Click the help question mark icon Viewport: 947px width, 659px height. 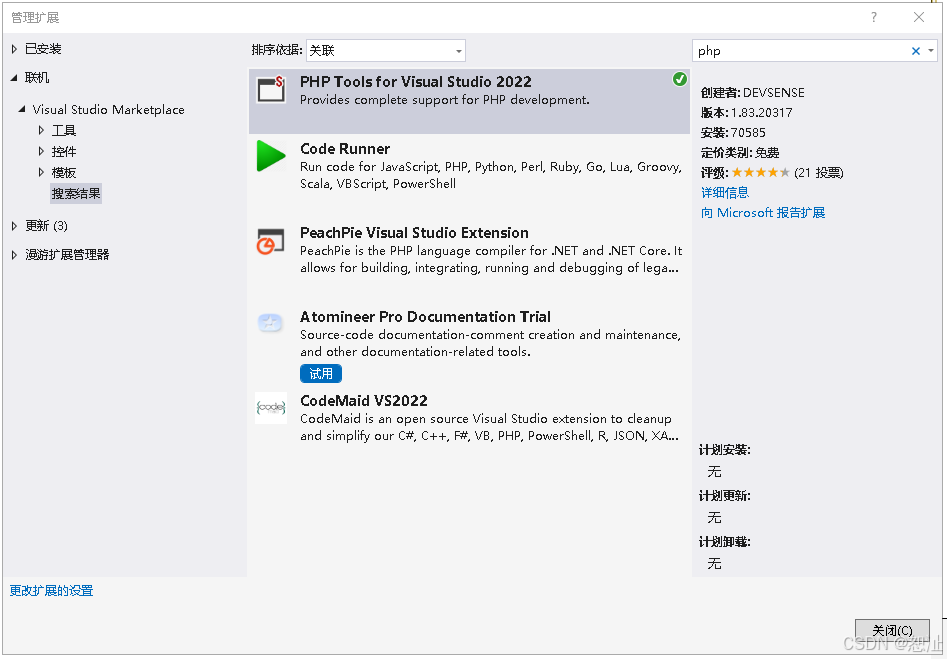[873, 16]
